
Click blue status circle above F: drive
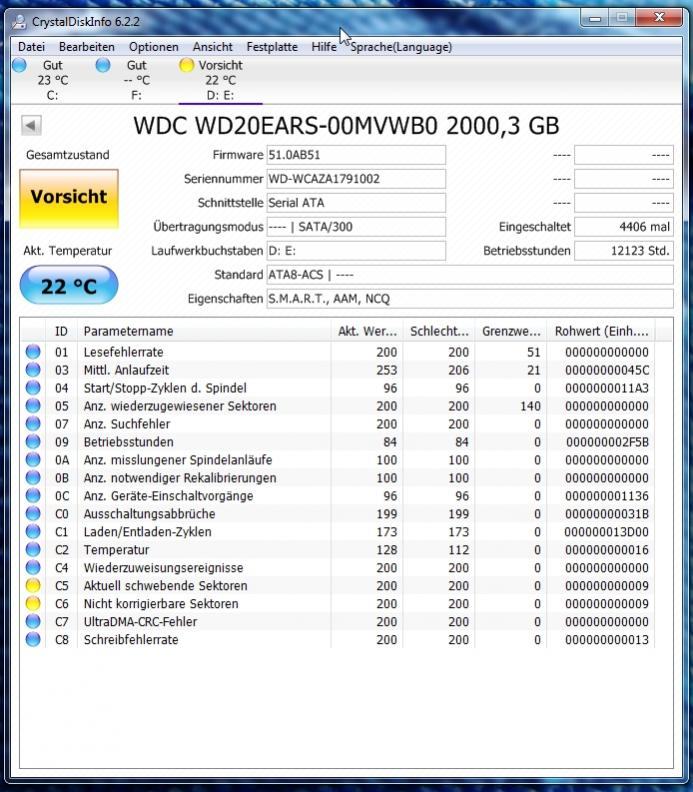pyautogui.click(x=103, y=65)
